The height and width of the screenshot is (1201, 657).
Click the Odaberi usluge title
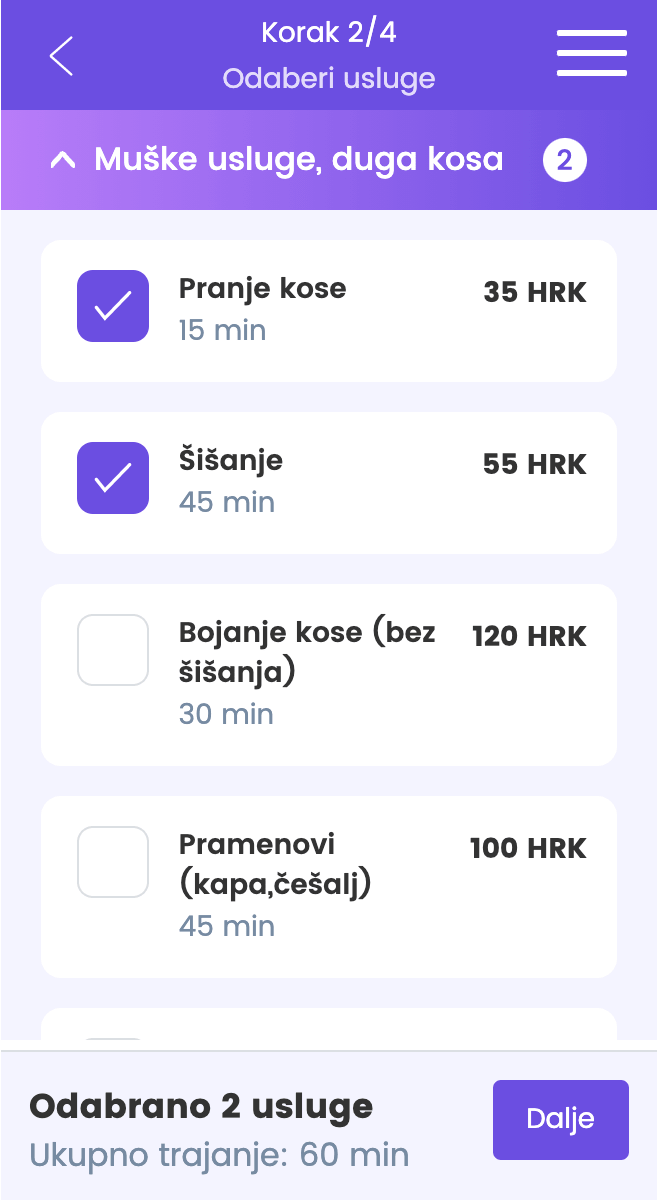pos(328,78)
